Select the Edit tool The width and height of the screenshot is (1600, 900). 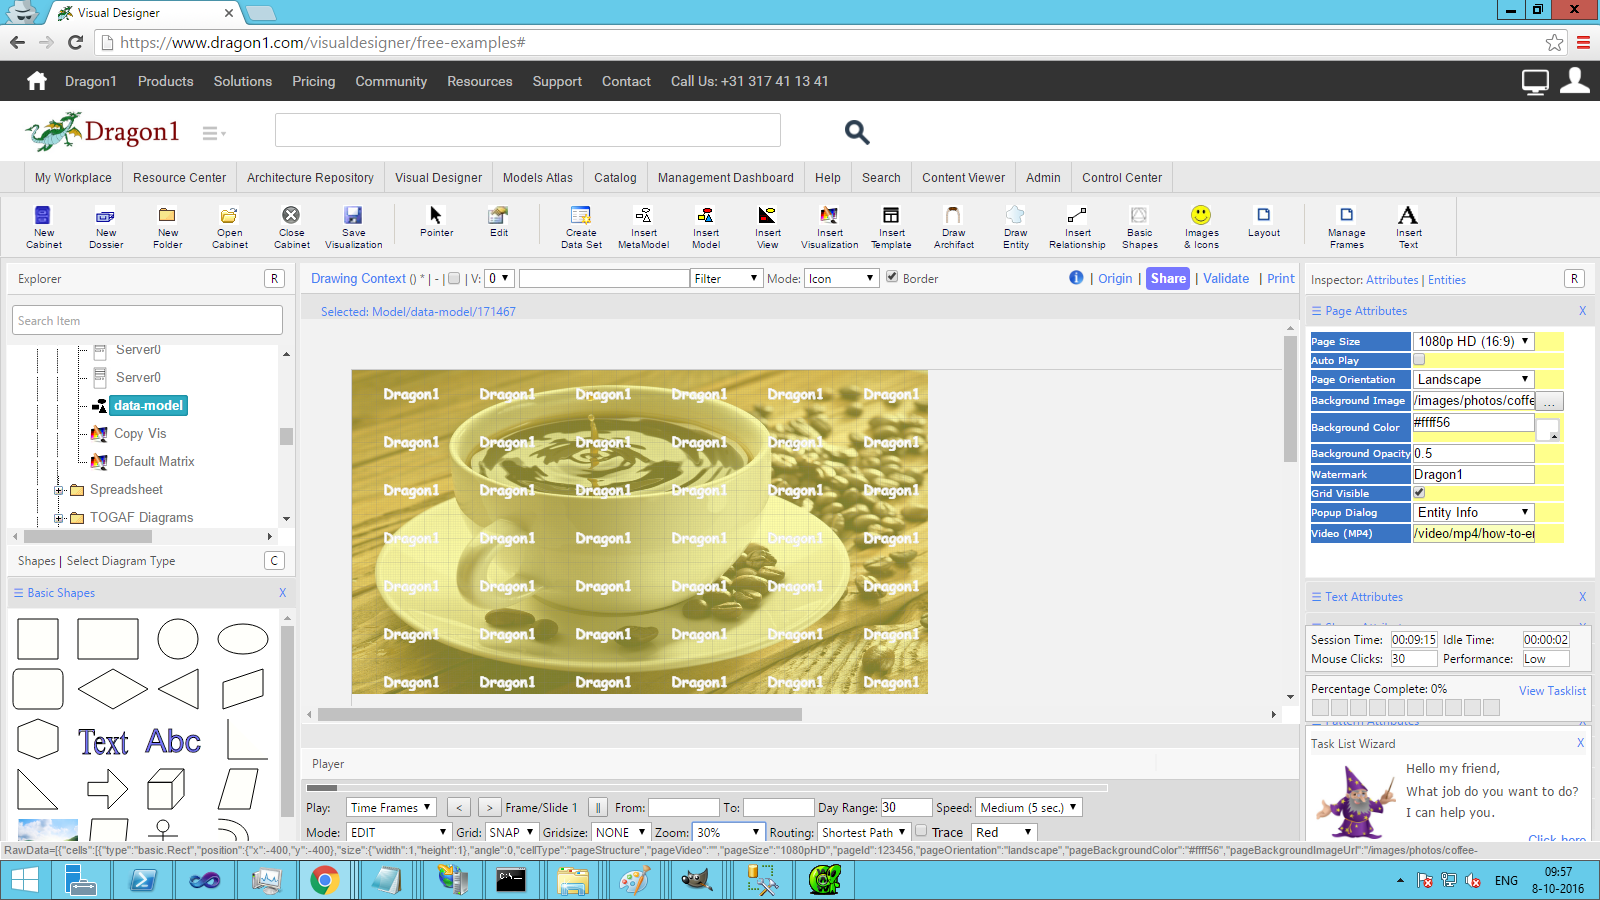(498, 221)
